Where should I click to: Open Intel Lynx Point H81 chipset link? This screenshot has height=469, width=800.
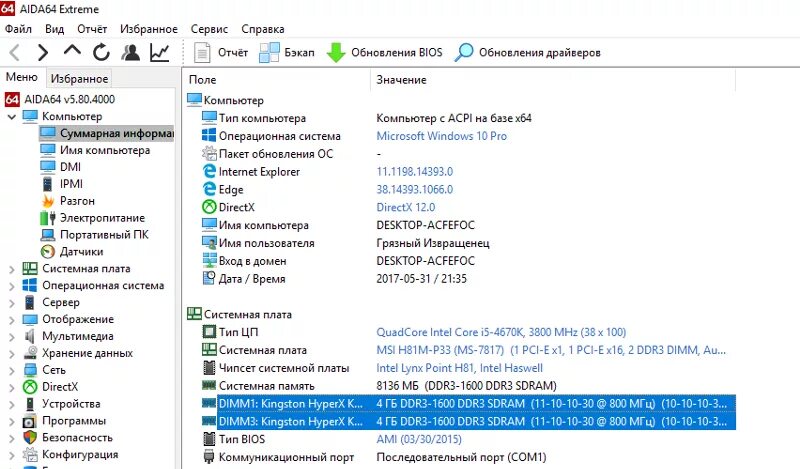[x=459, y=368]
